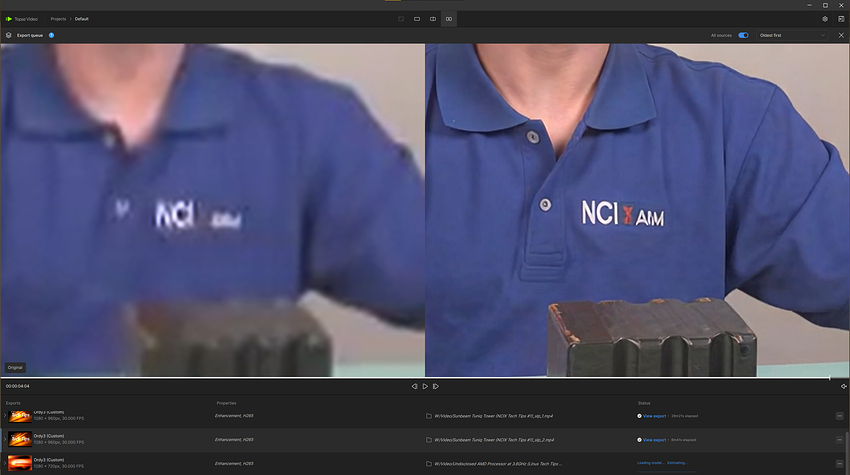
Task: Click View export for slp_2.mp4
Action: (x=654, y=440)
